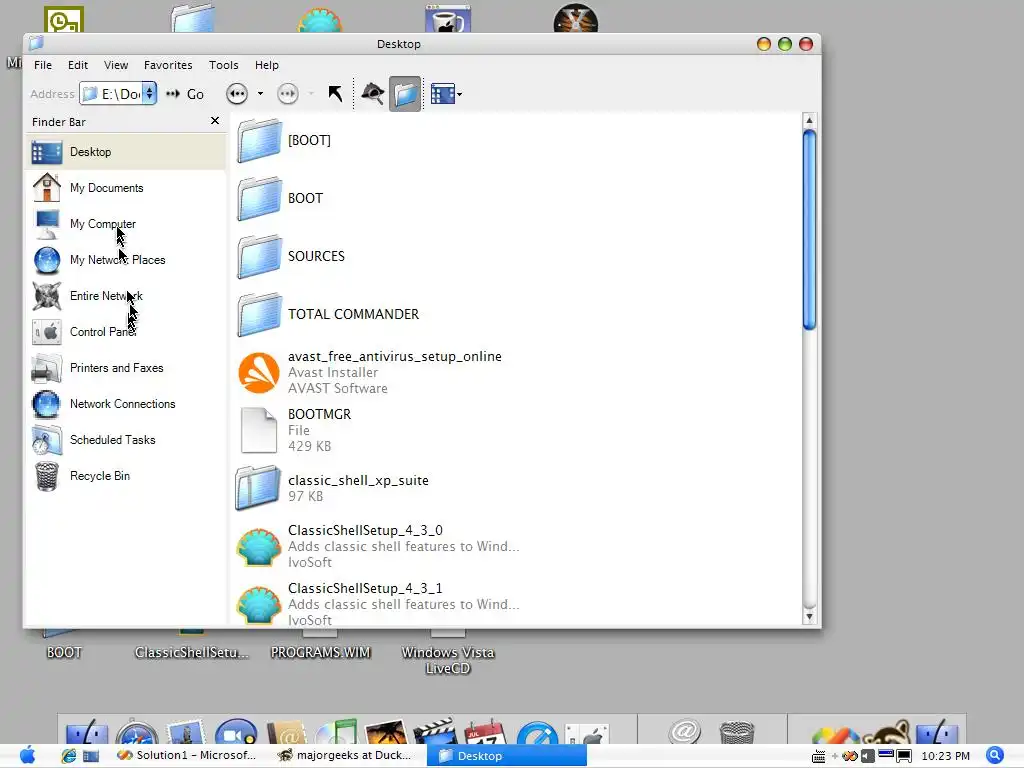Image resolution: width=1024 pixels, height=768 pixels.
Task: Switch to Solution1 - Microsoft taskbar button
Action: click(x=186, y=756)
